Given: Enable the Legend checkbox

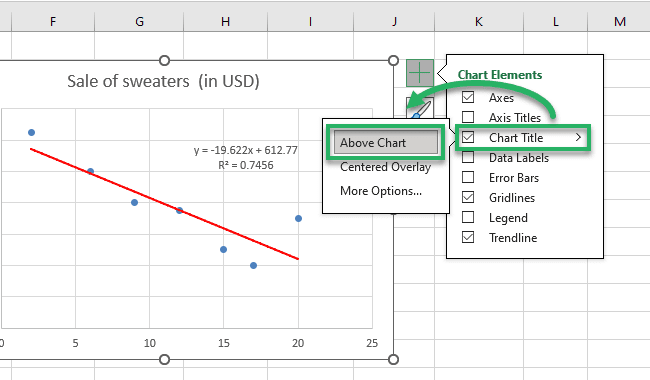Looking at the screenshot, I should [x=468, y=217].
